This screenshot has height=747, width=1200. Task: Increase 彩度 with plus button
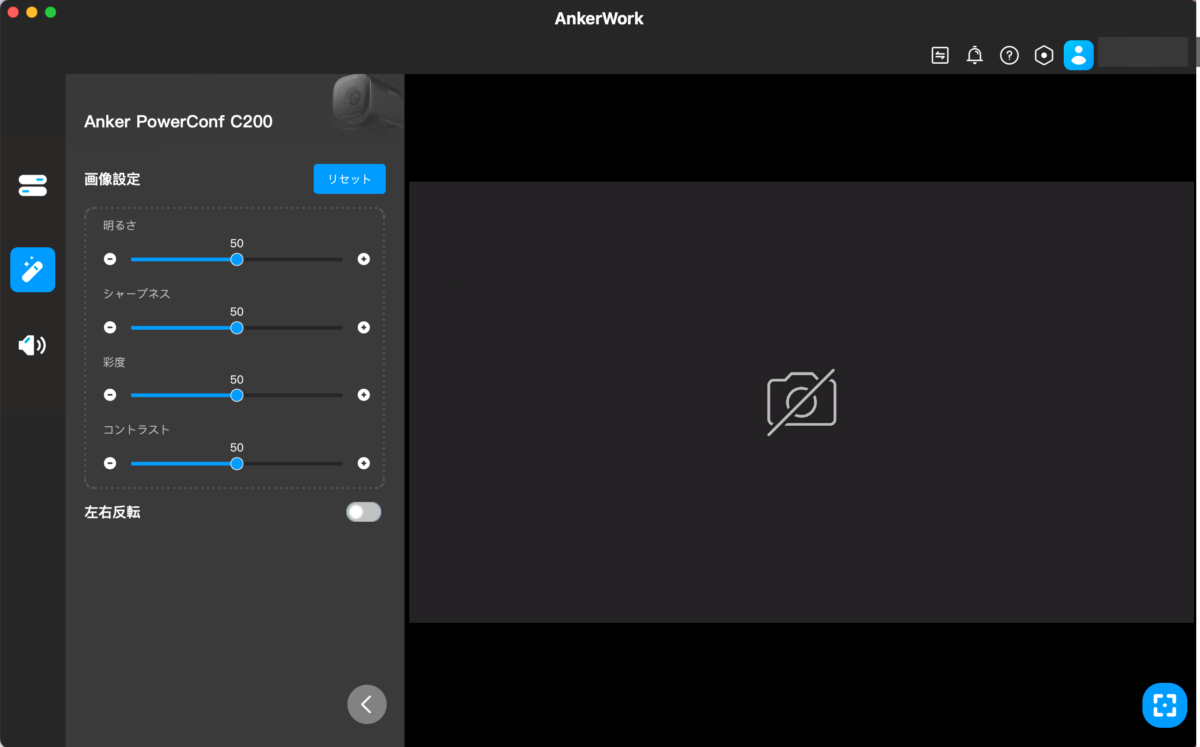(364, 395)
